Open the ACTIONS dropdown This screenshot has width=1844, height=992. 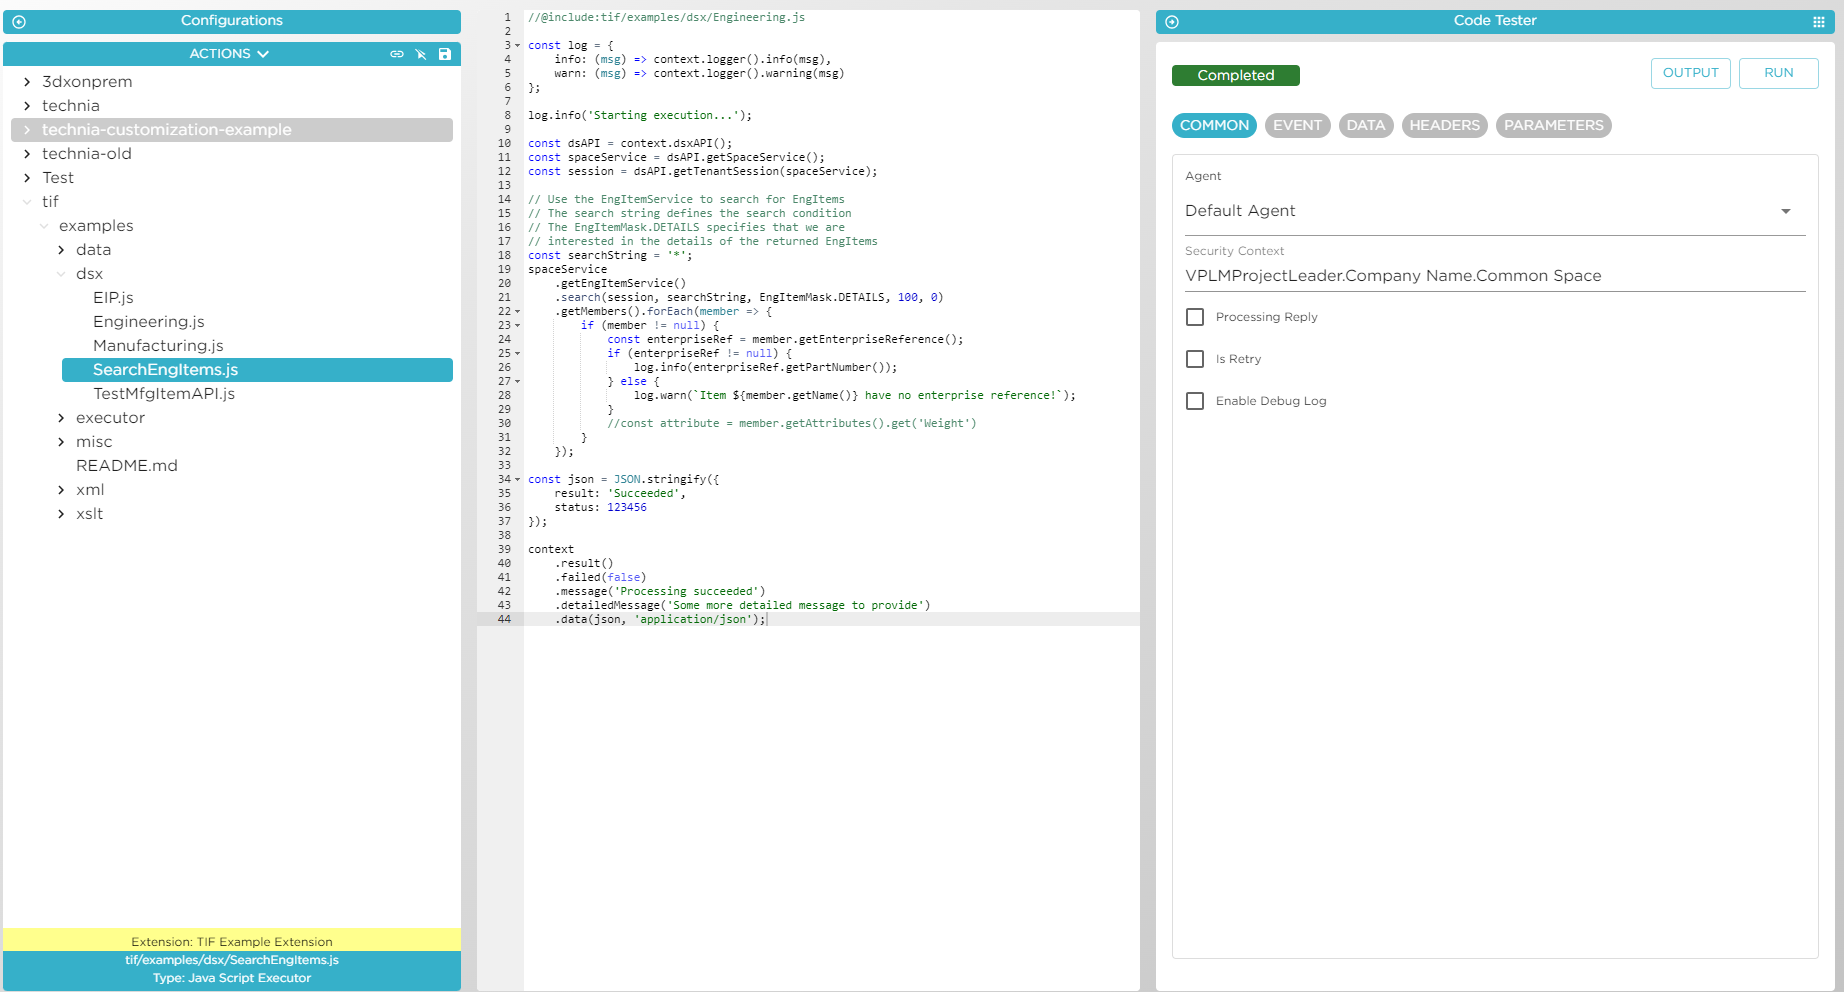coord(229,53)
